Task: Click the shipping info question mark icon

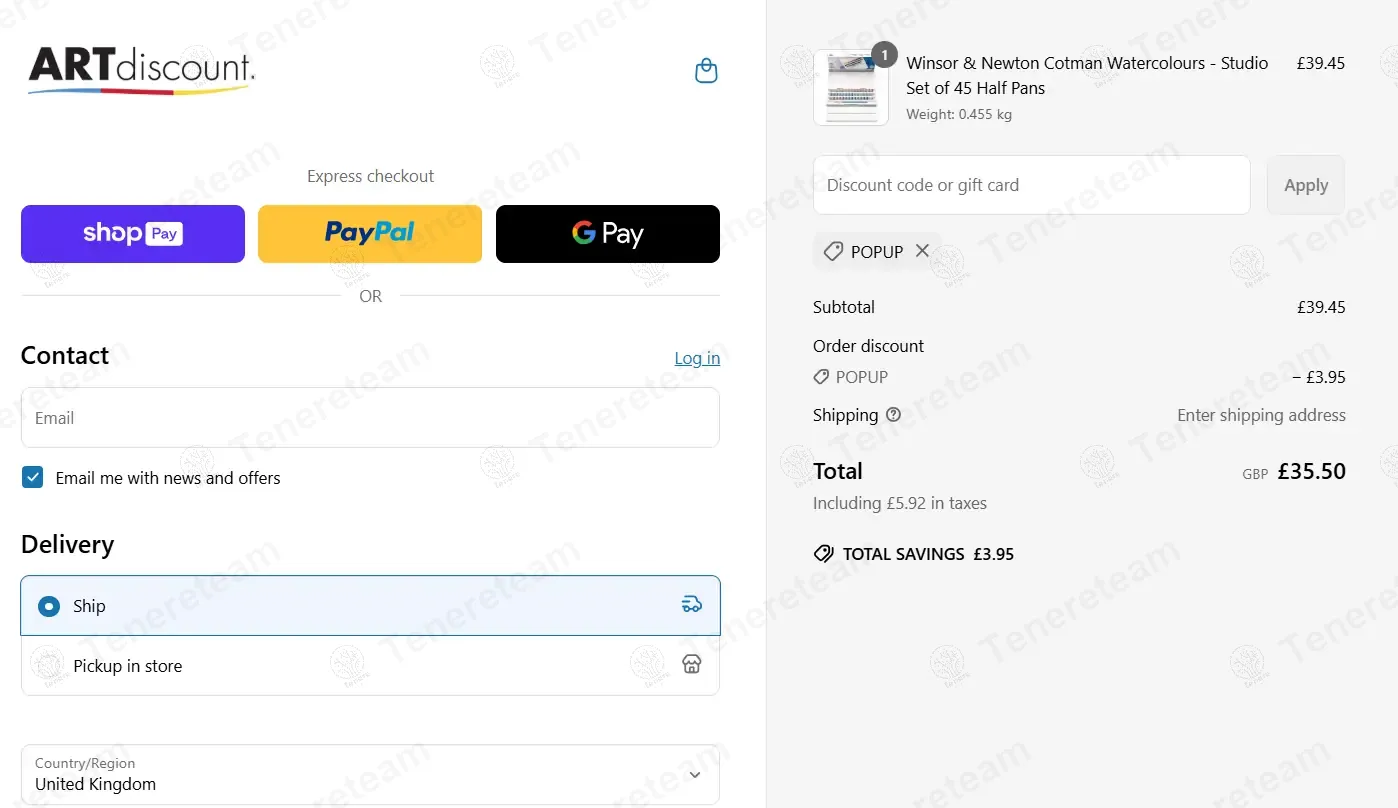Action: pyautogui.click(x=894, y=415)
